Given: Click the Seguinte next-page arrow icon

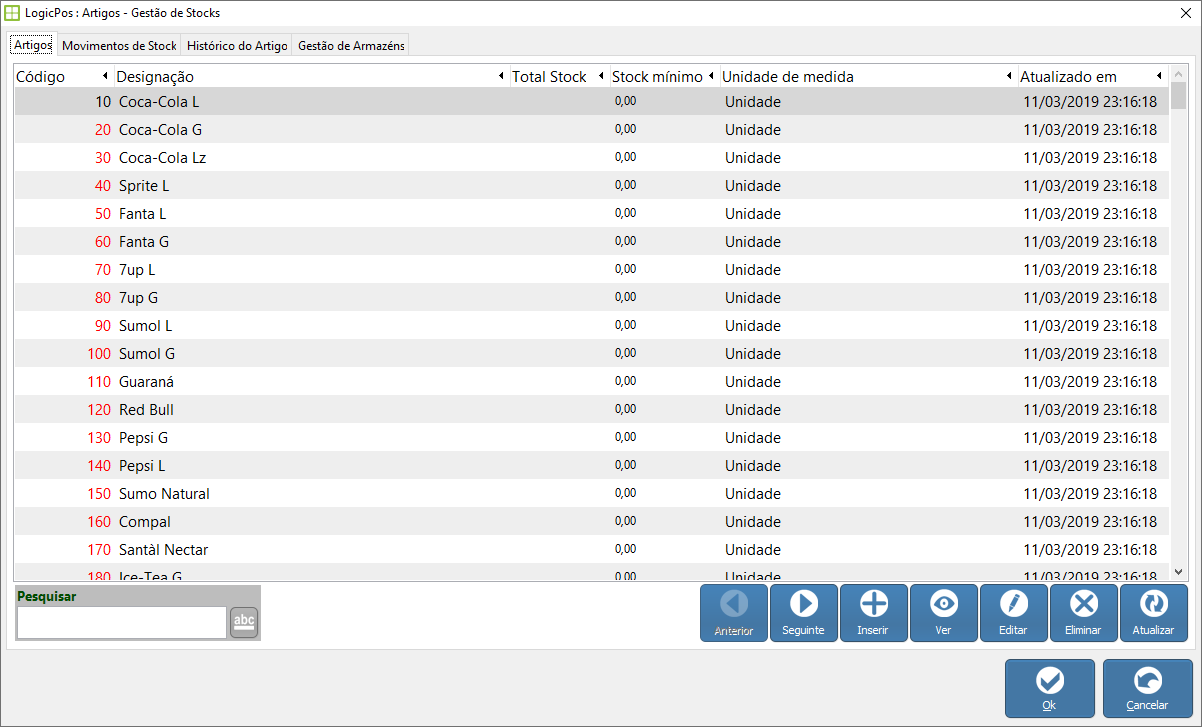Looking at the screenshot, I should click(x=804, y=604).
